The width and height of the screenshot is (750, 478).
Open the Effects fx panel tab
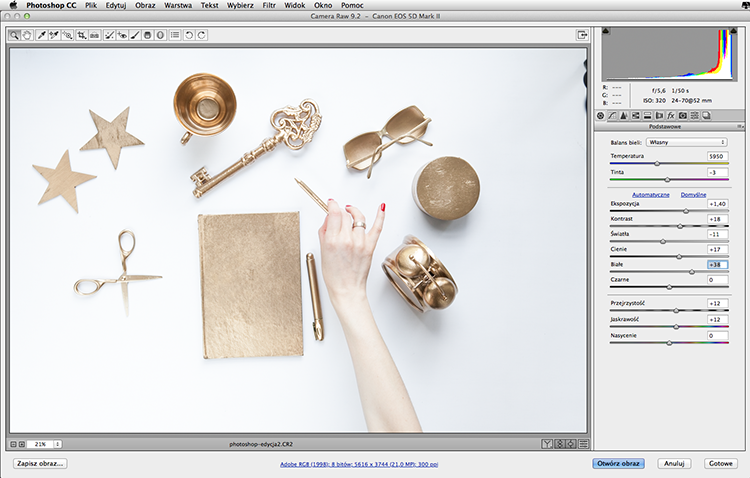coord(671,115)
